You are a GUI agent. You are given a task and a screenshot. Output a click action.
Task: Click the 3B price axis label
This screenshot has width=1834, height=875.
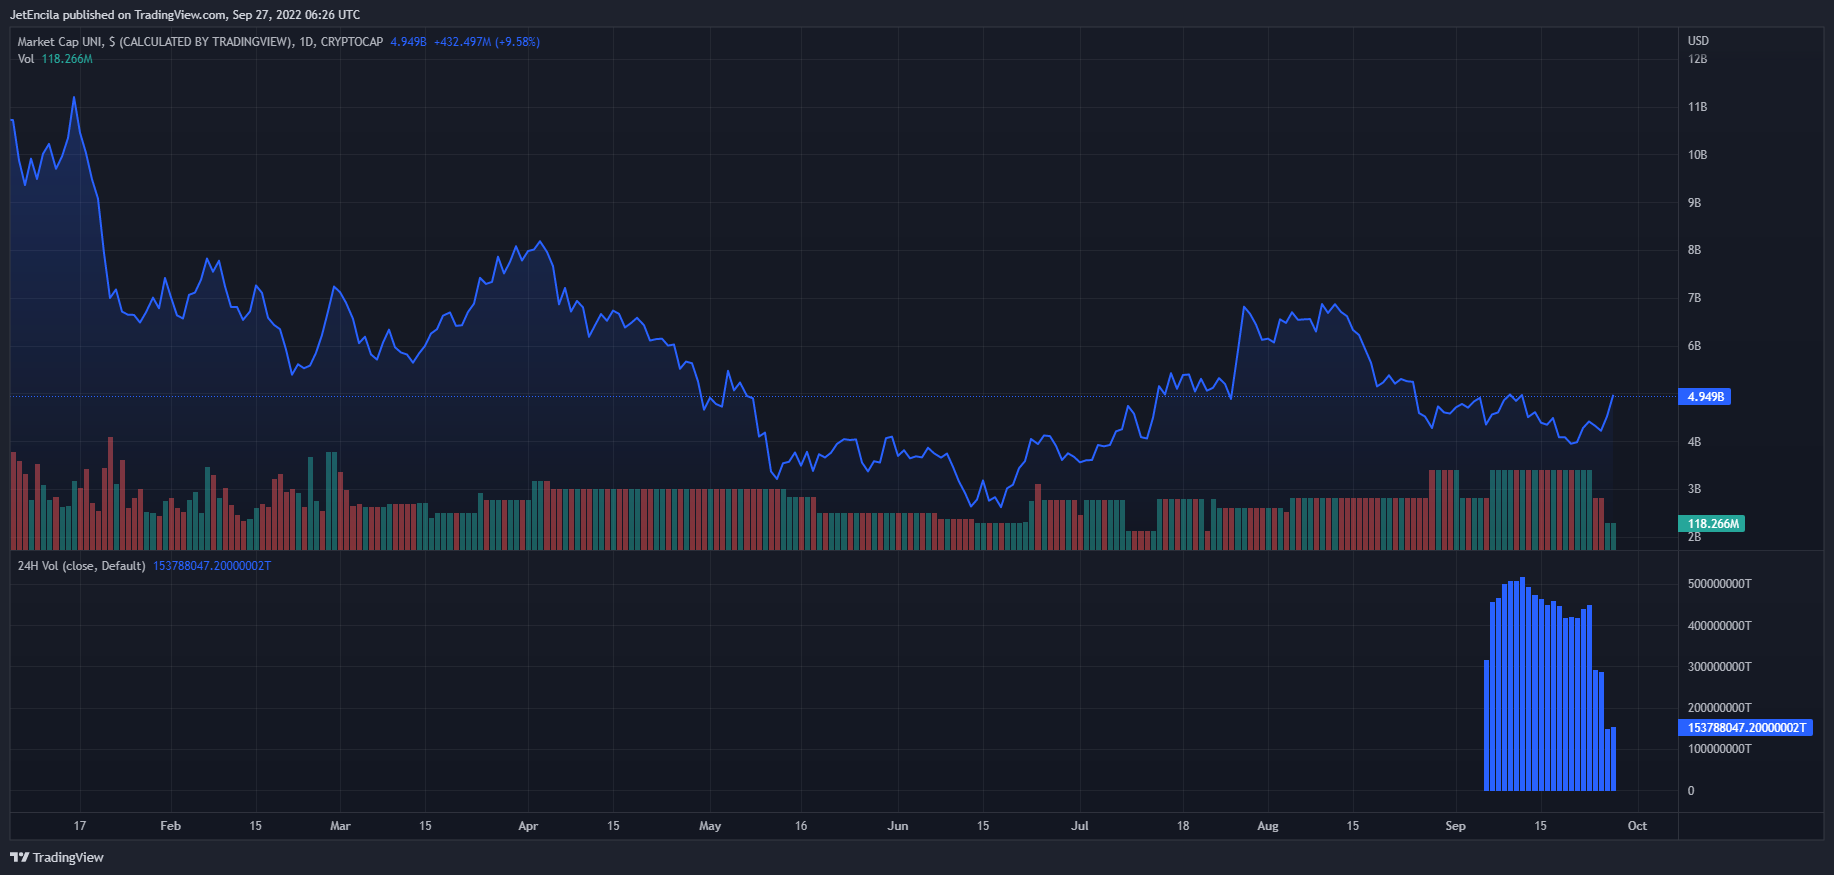click(x=1694, y=489)
